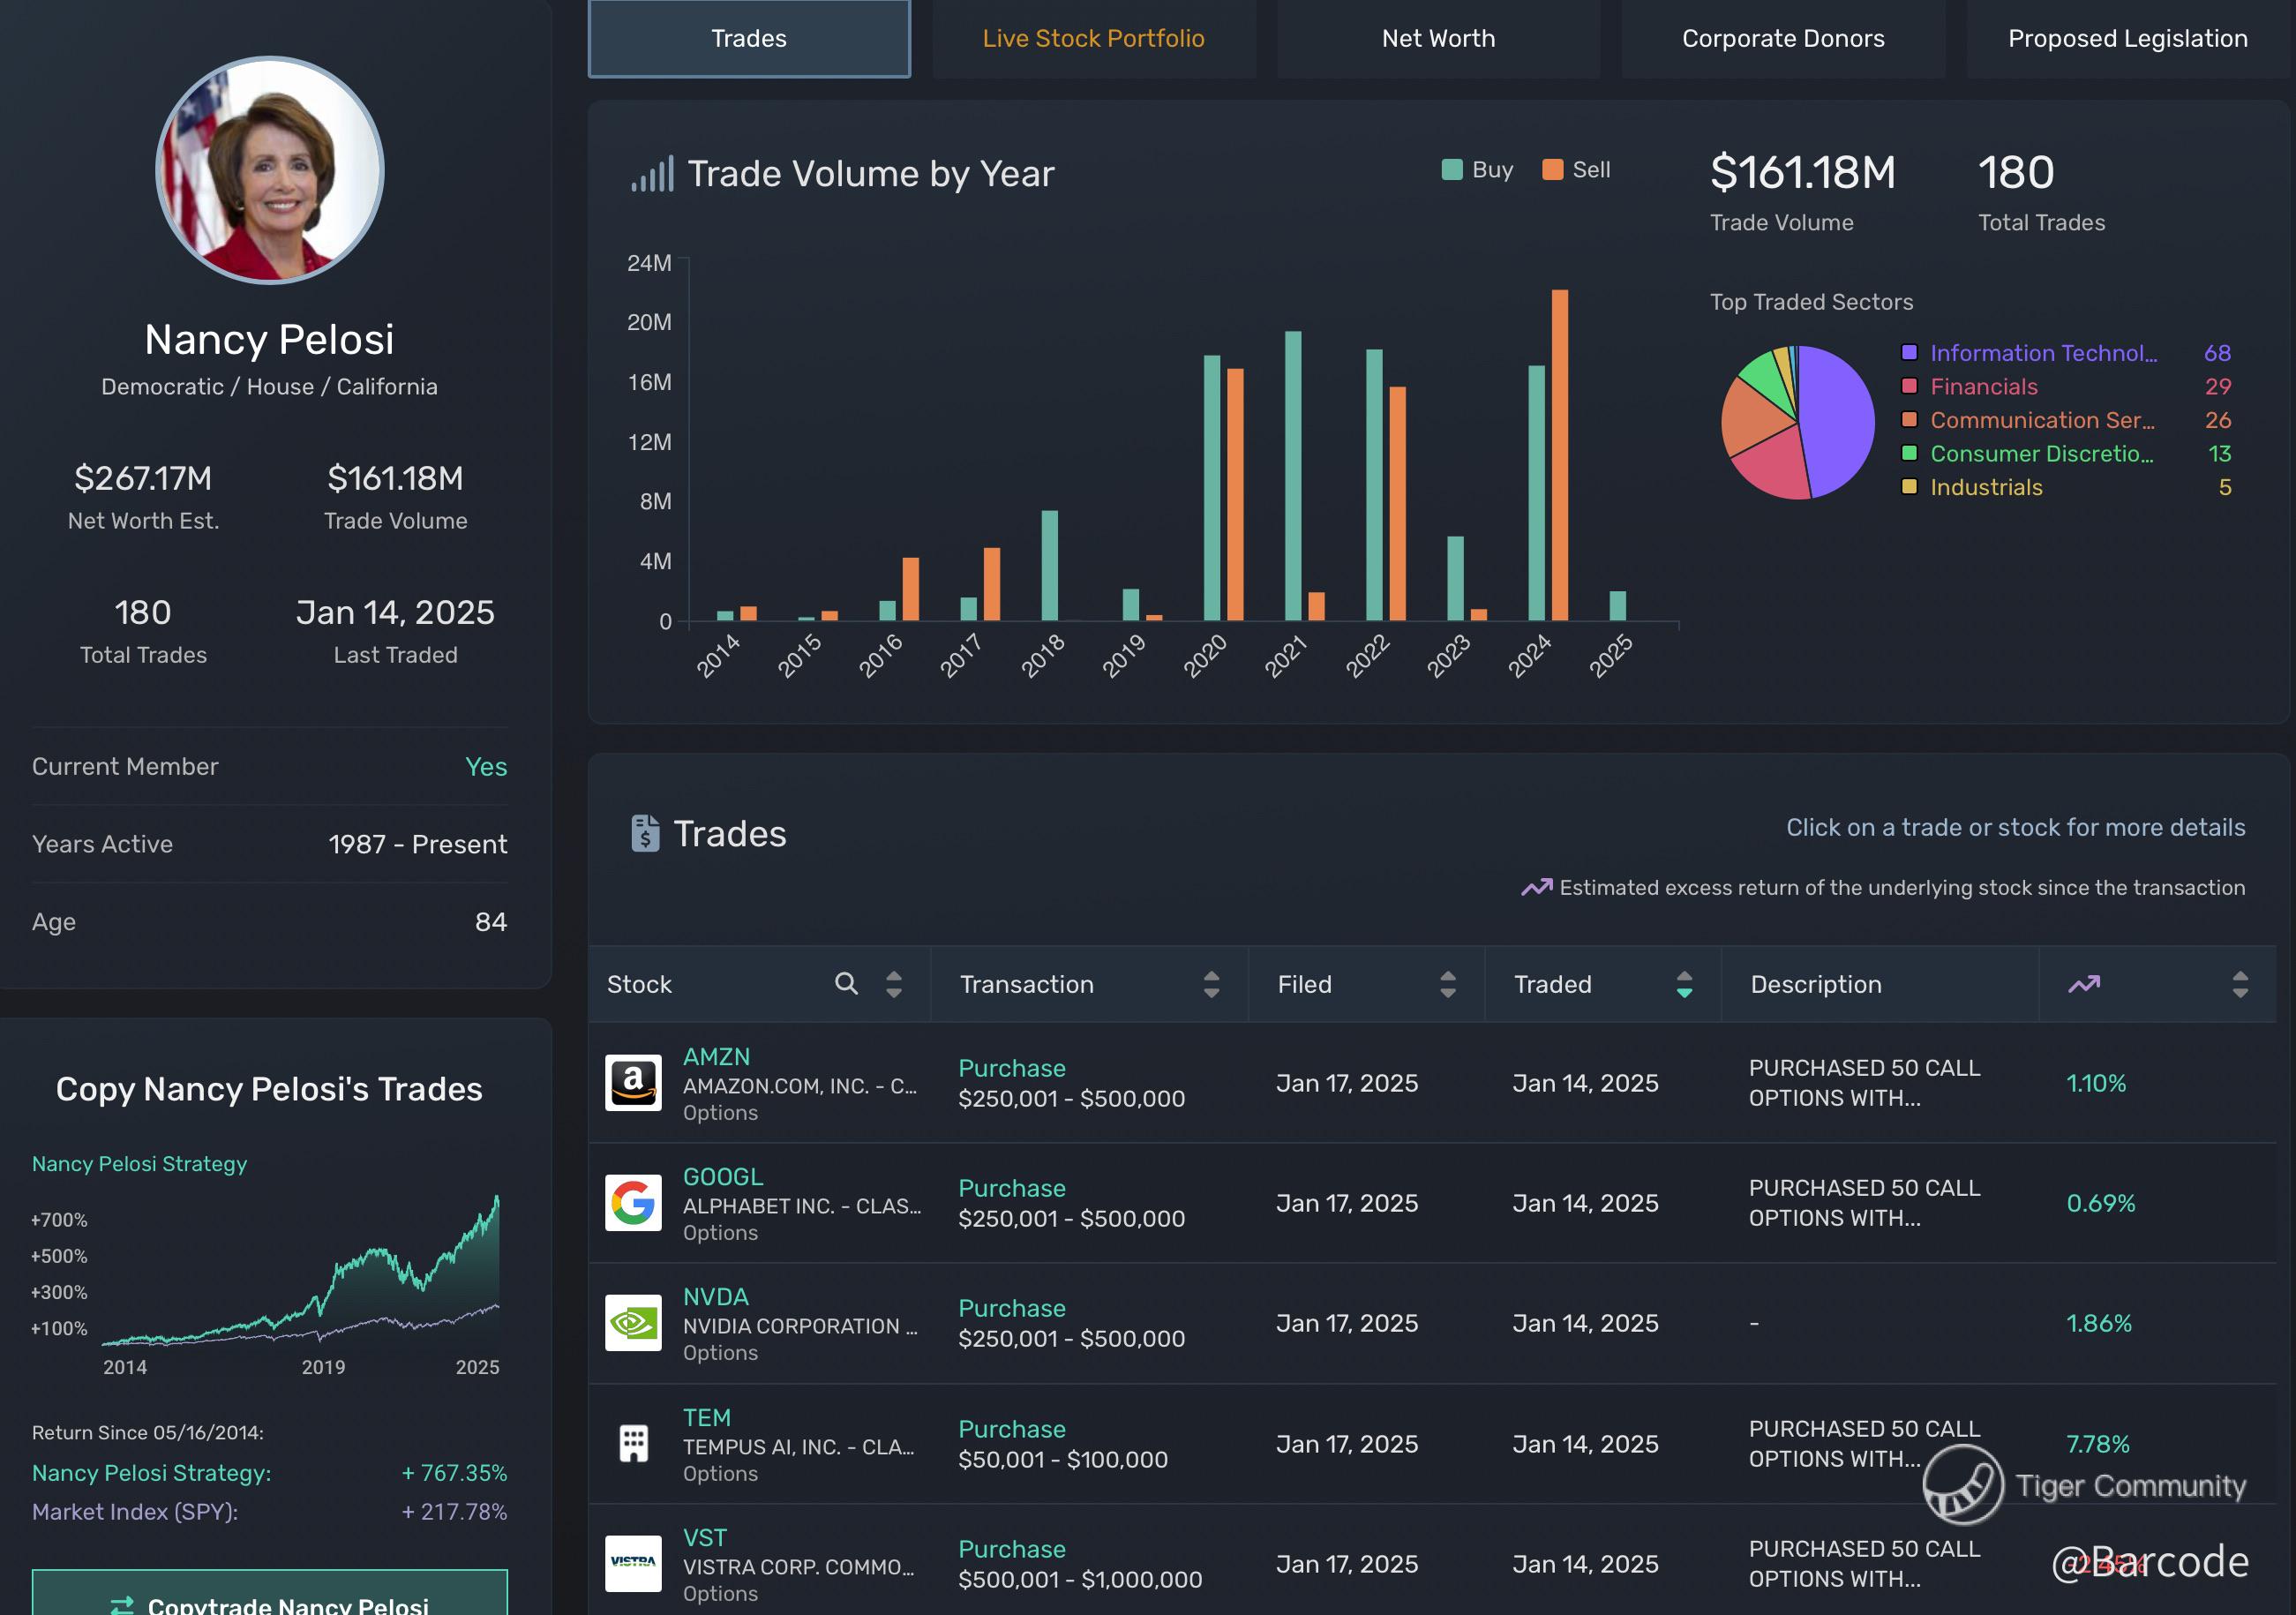
Task: Click the Amazon logo icon
Action: tap(633, 1082)
